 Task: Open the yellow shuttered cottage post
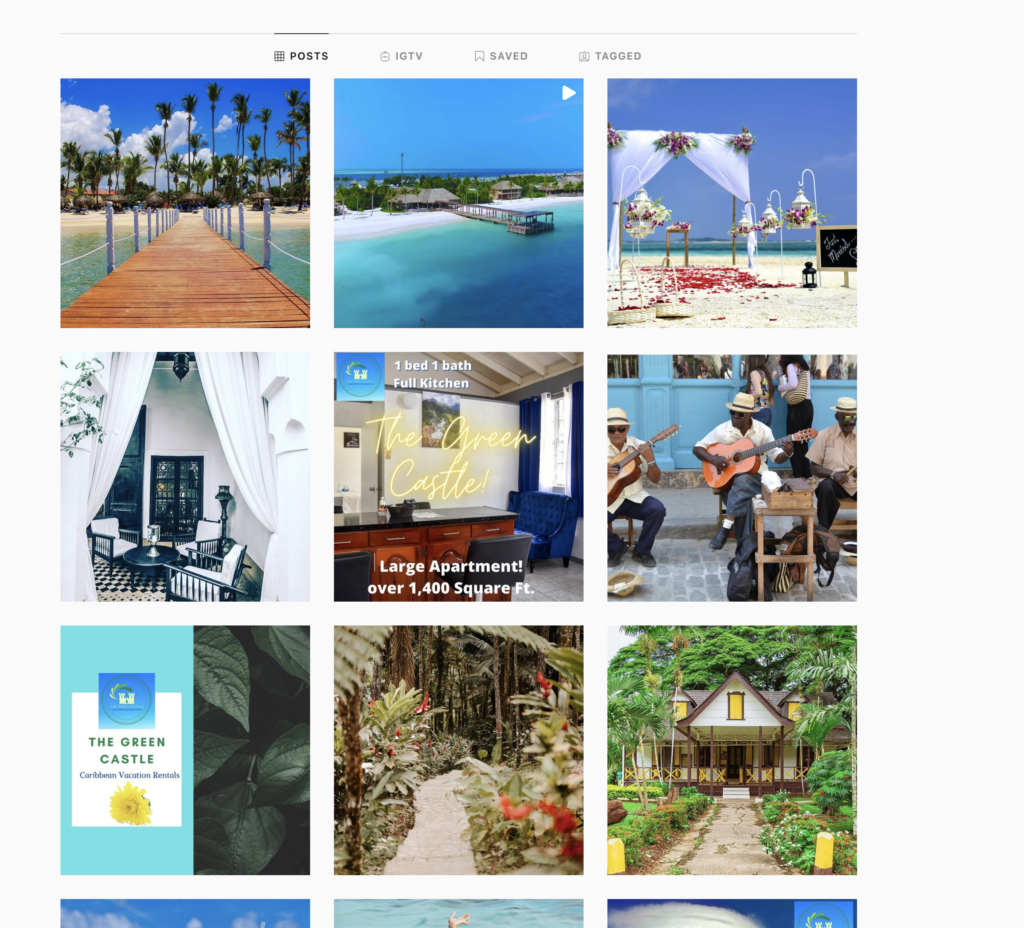tap(731, 750)
